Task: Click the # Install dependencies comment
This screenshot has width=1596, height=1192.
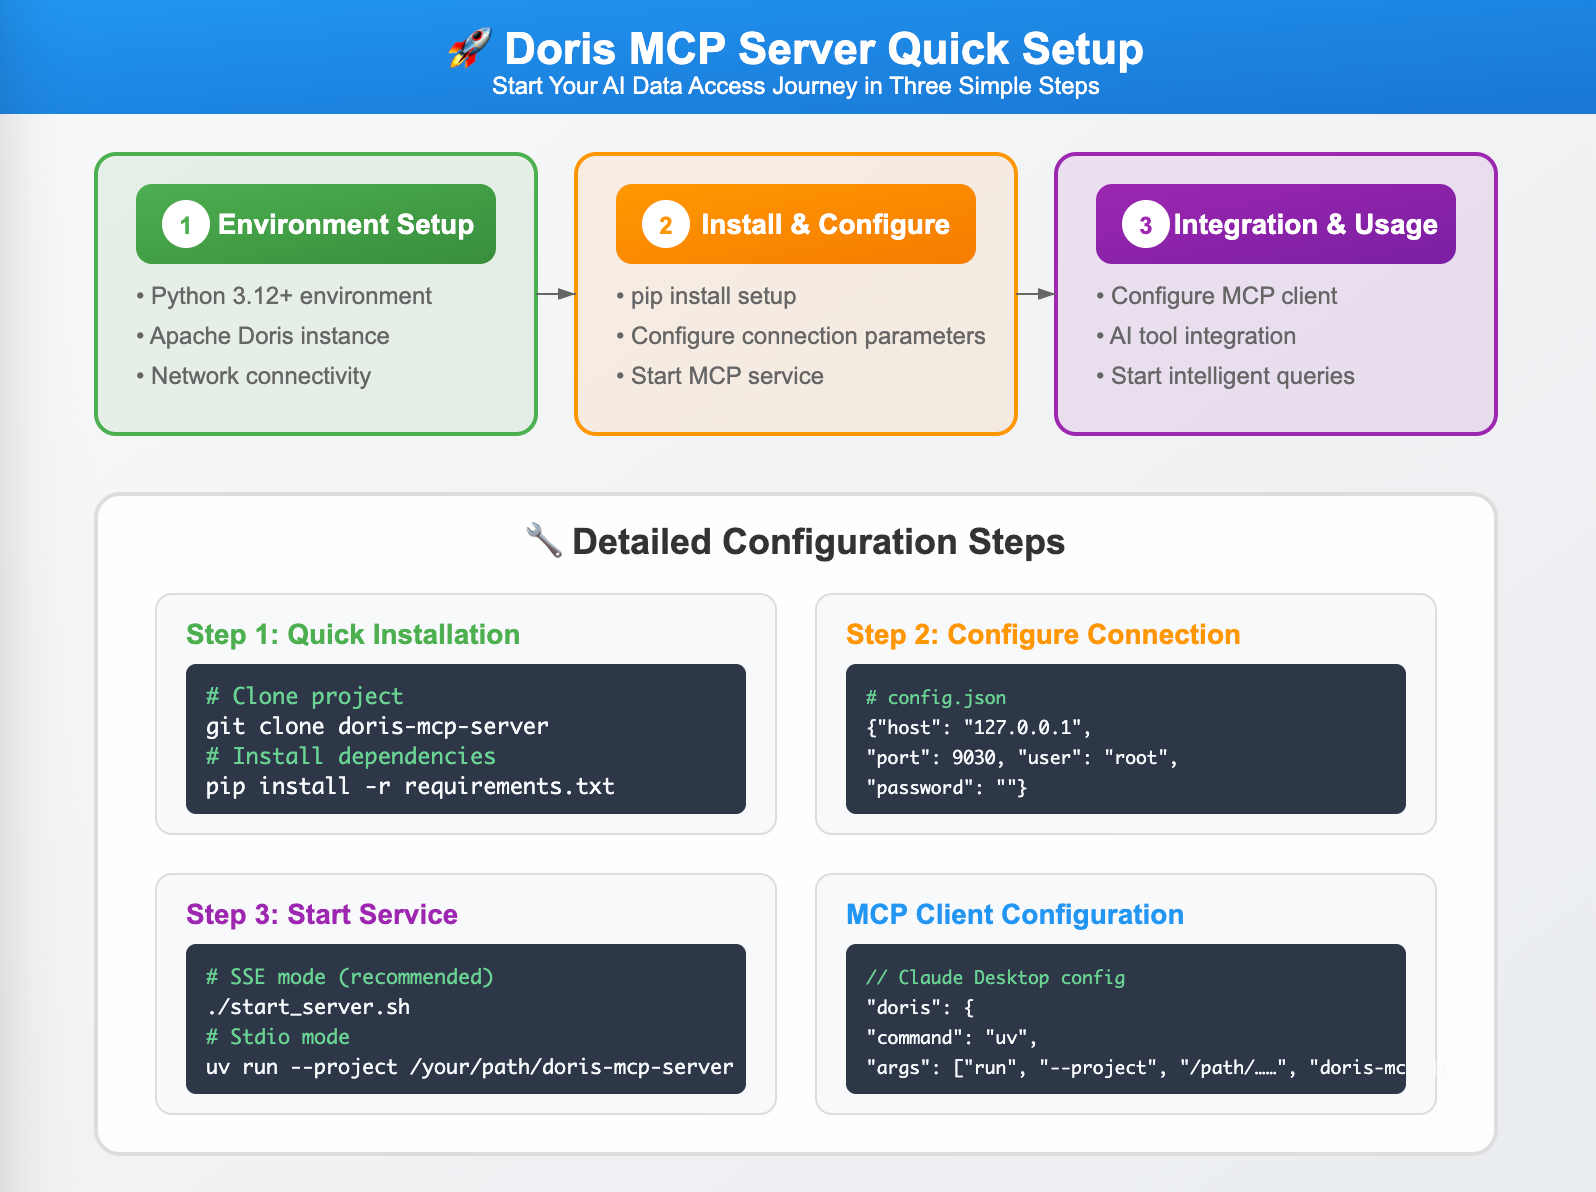Action: (351, 756)
